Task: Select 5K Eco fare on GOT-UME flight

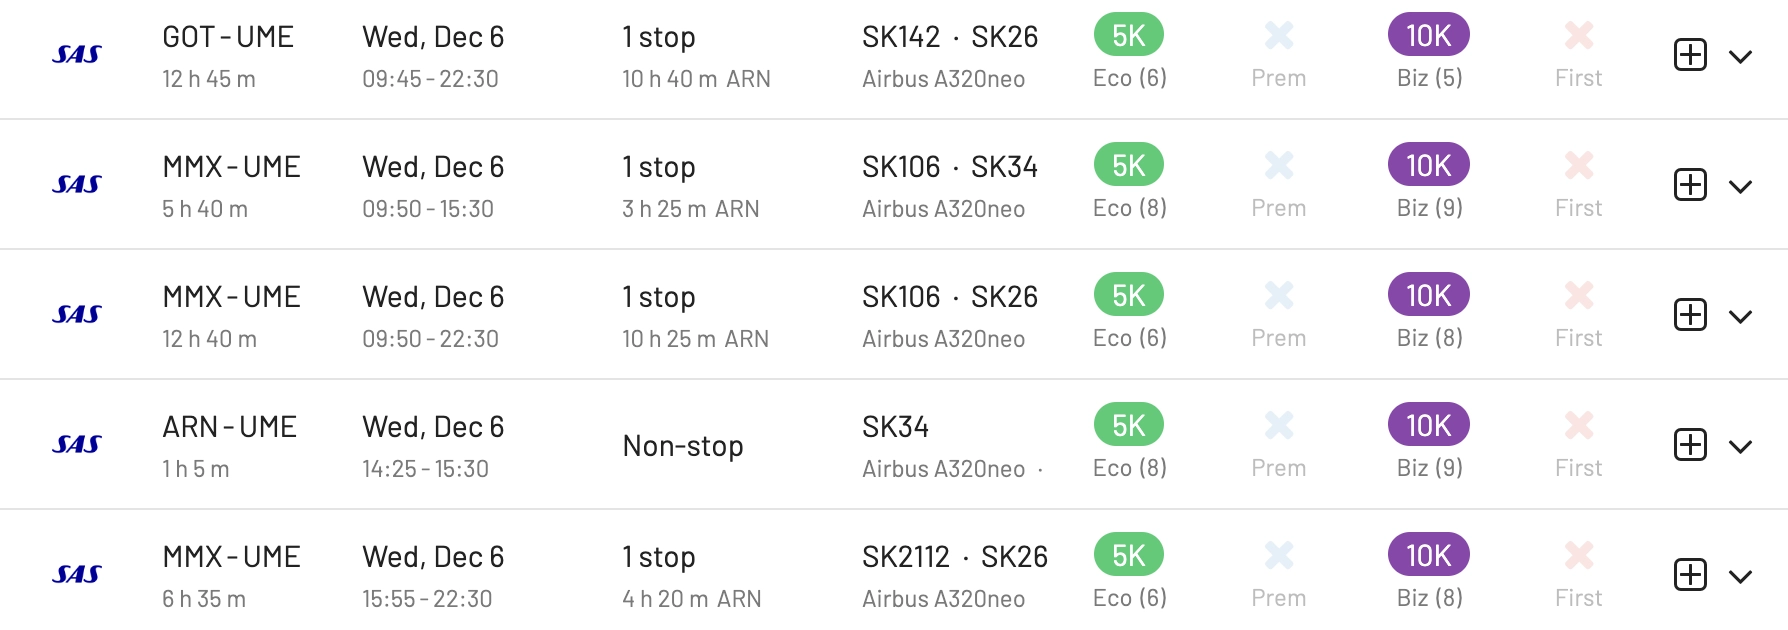Action: click(x=1129, y=35)
